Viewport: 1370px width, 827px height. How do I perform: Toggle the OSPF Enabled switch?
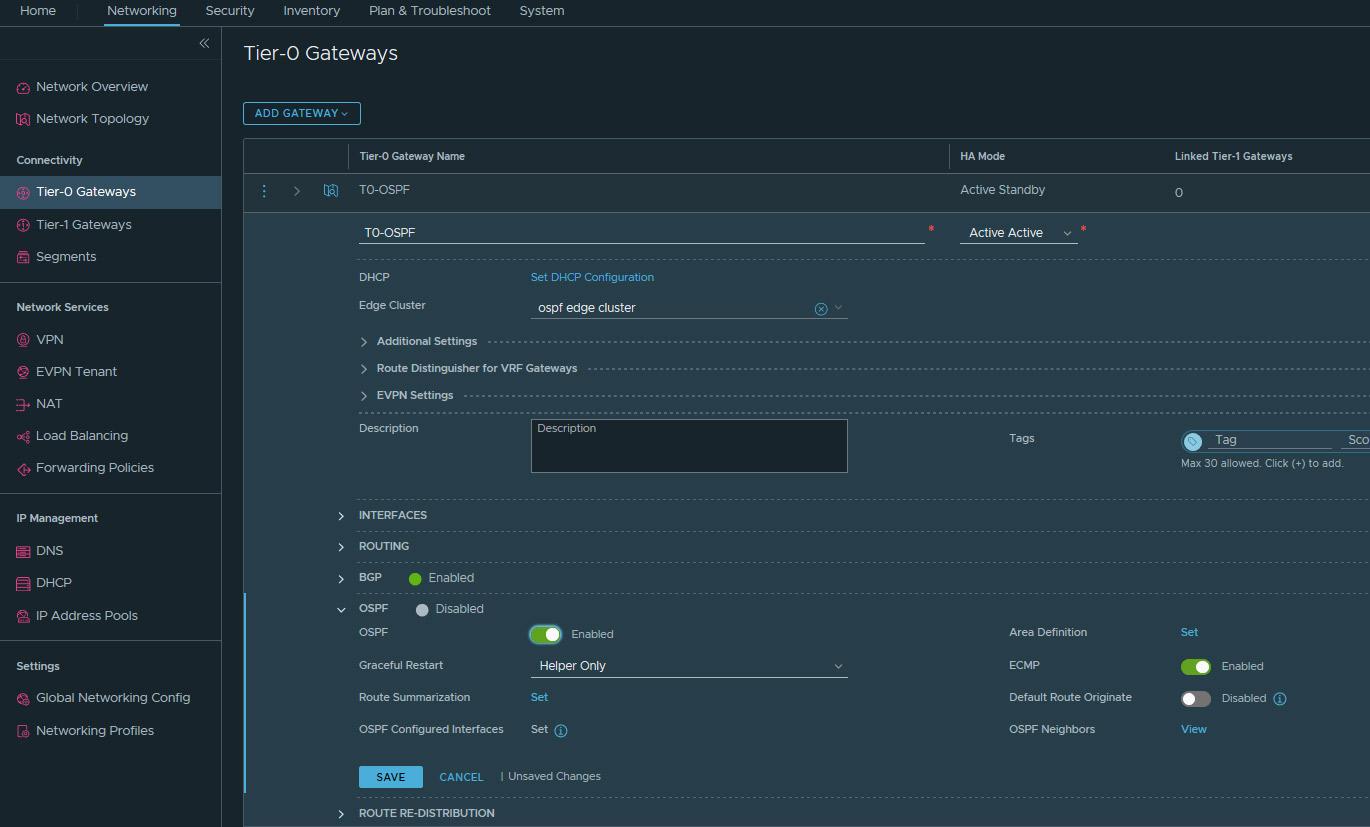point(545,634)
